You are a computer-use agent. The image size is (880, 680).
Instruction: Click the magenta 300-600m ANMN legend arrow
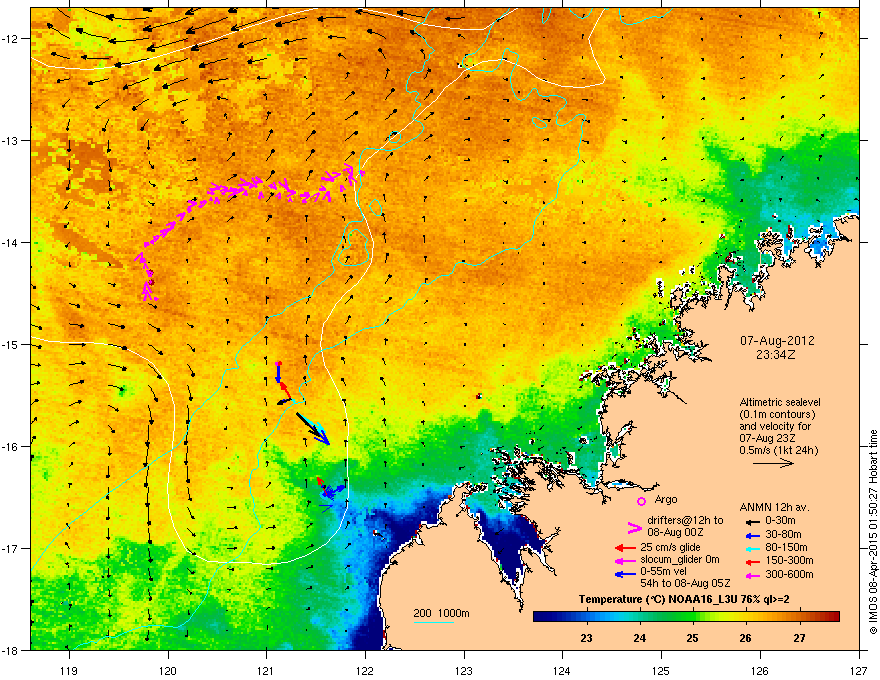coord(751,575)
